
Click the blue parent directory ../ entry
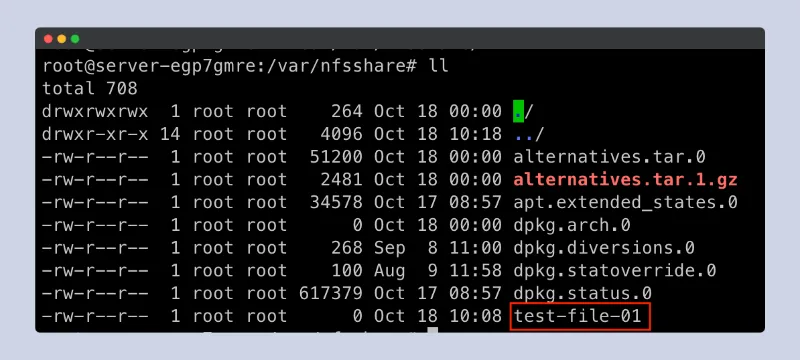click(x=529, y=134)
